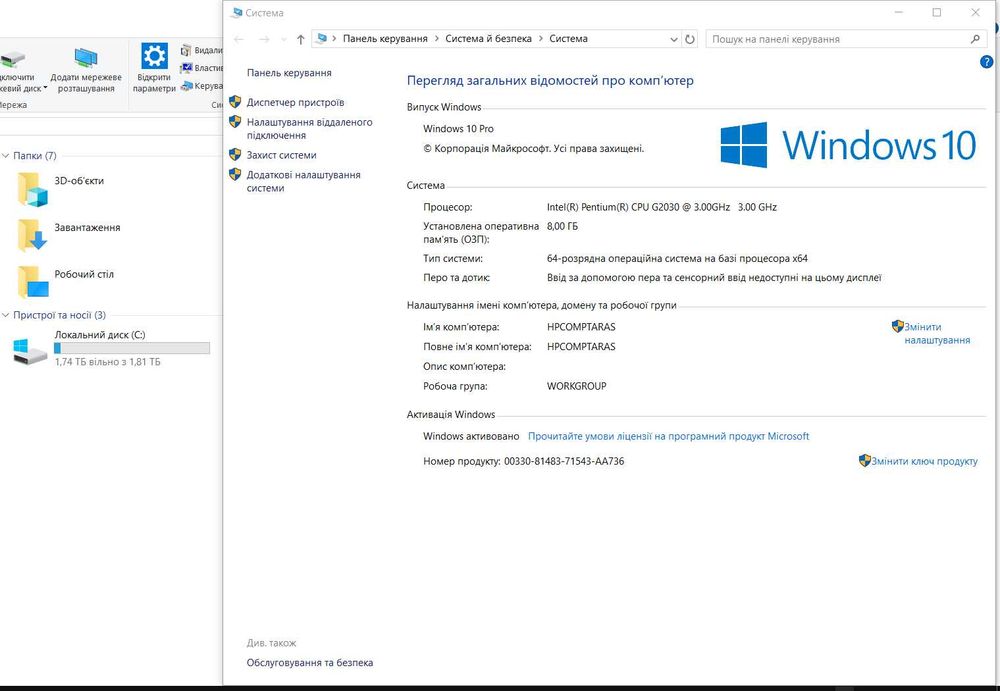Click the manage icon in Explorer ribbon

tap(186, 85)
